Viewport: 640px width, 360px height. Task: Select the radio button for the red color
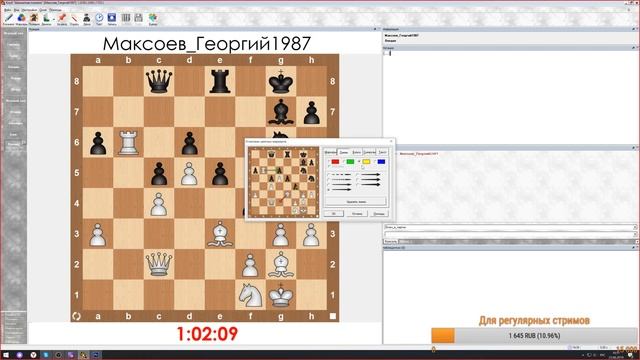[329, 161]
